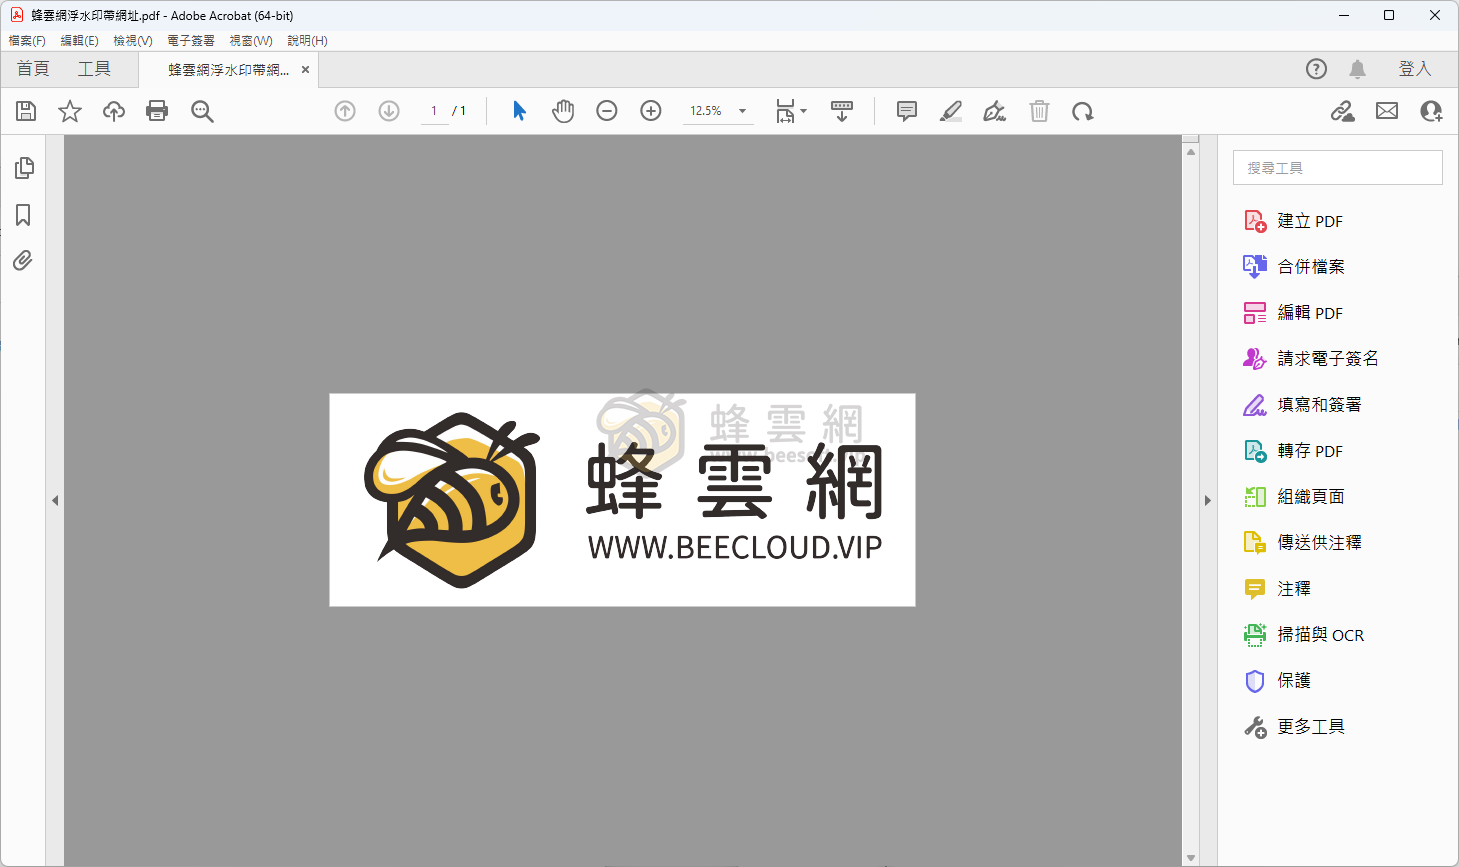Click the 搜尋工具 search field
The image size is (1459, 867).
(x=1337, y=168)
